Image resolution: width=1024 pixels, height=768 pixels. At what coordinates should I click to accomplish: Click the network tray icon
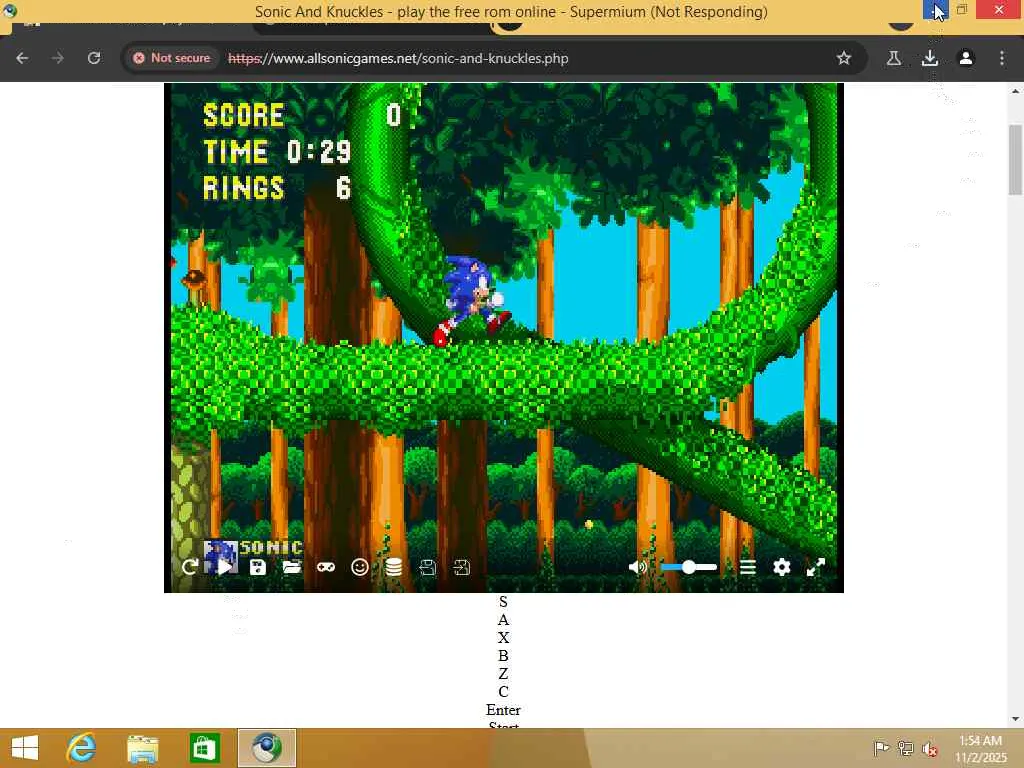point(906,748)
